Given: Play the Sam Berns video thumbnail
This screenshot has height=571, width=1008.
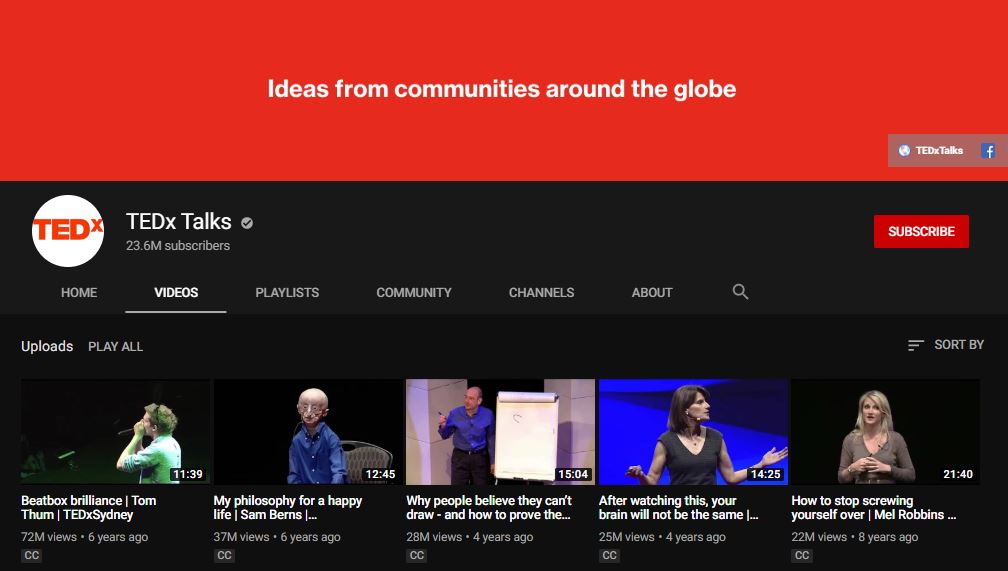Looking at the screenshot, I should tap(308, 431).
